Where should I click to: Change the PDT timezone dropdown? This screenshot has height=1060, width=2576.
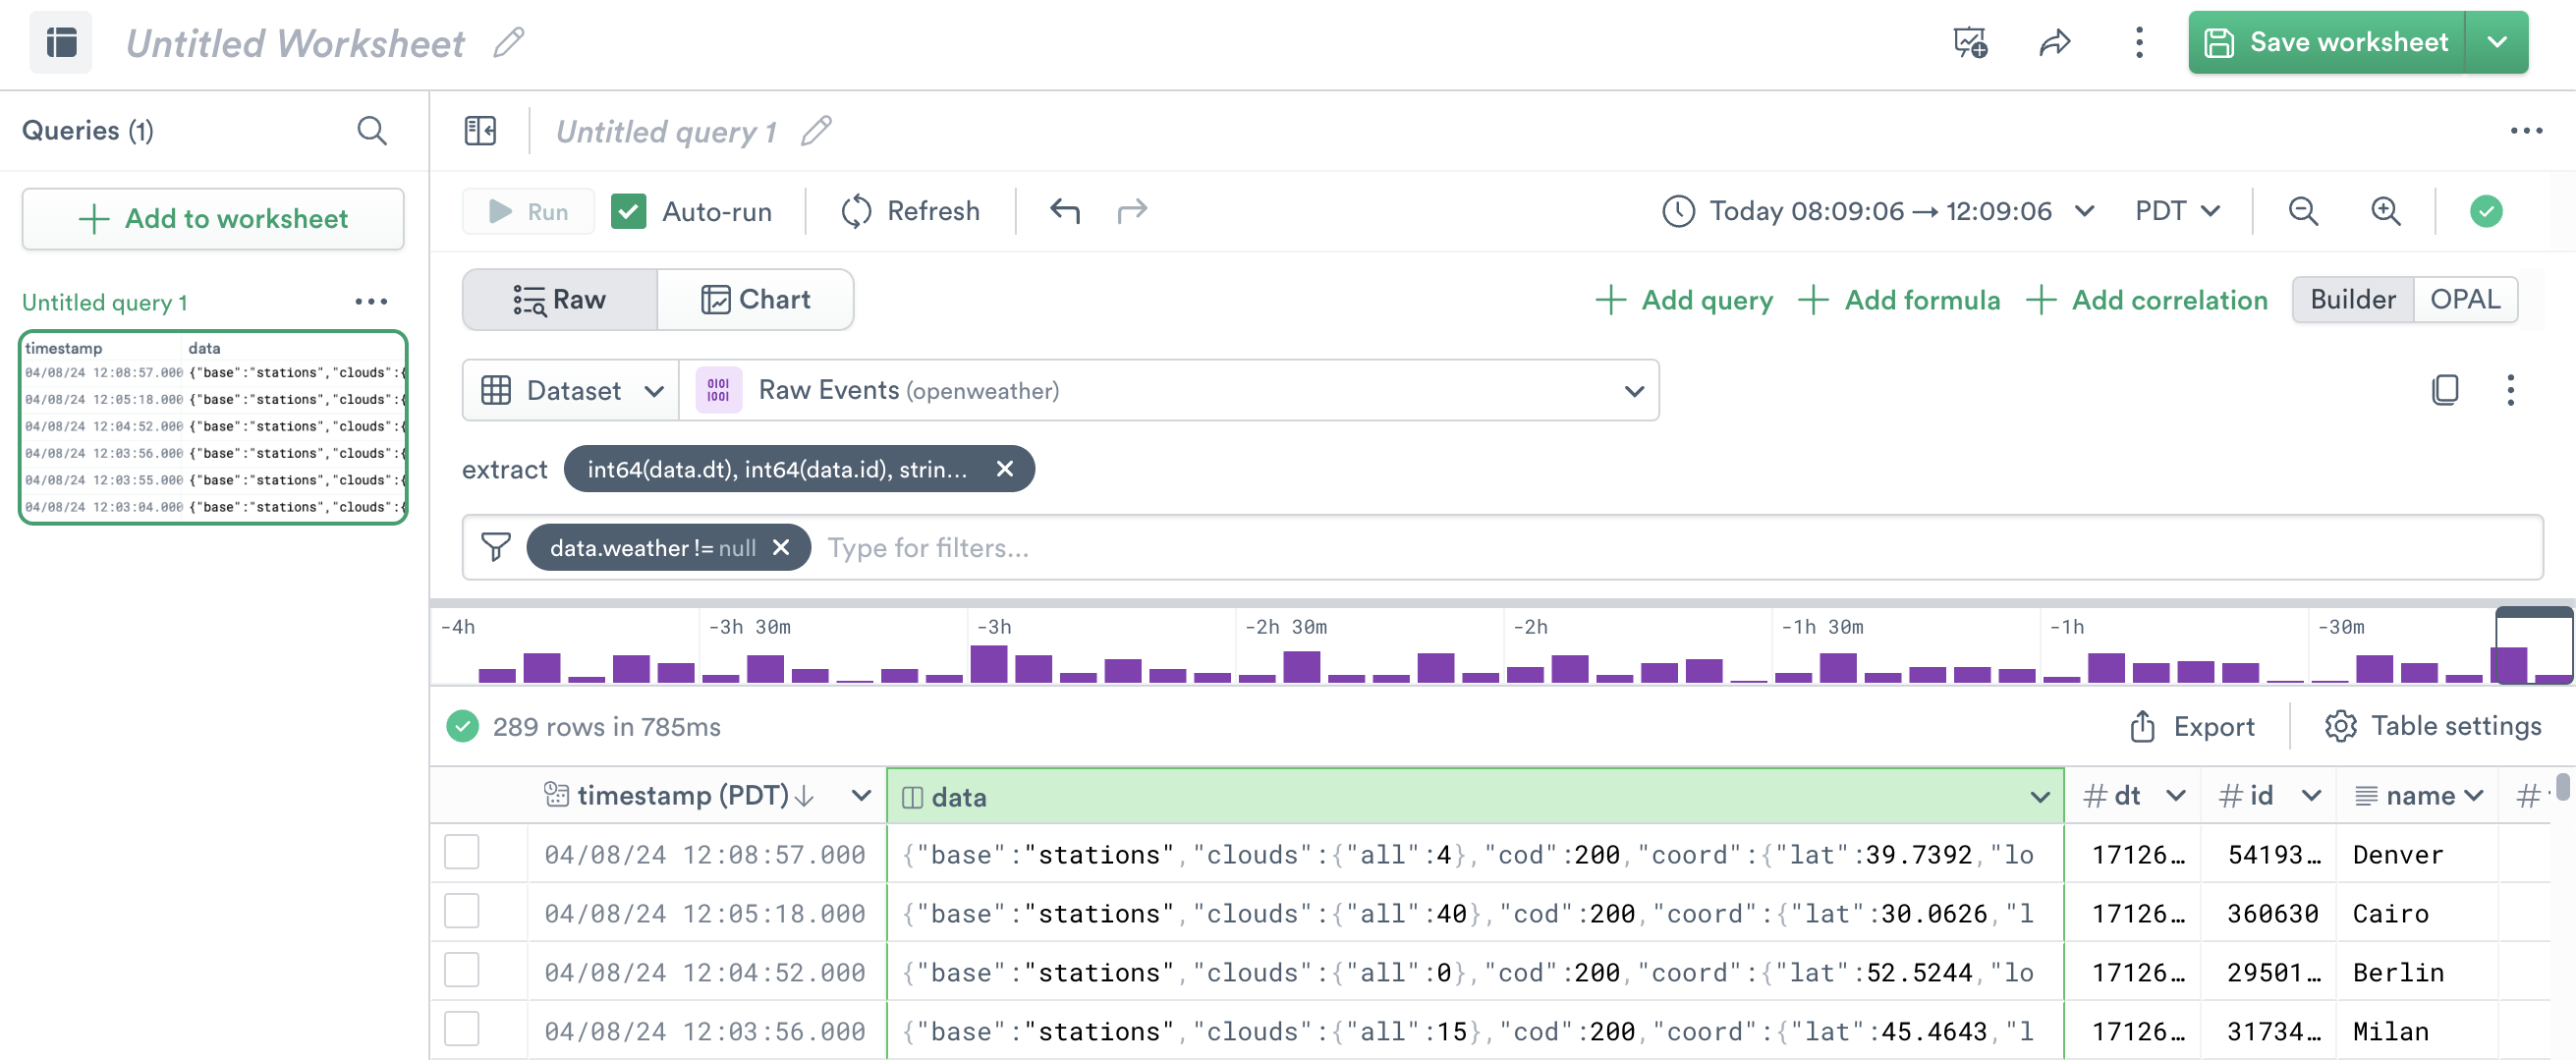point(2178,211)
